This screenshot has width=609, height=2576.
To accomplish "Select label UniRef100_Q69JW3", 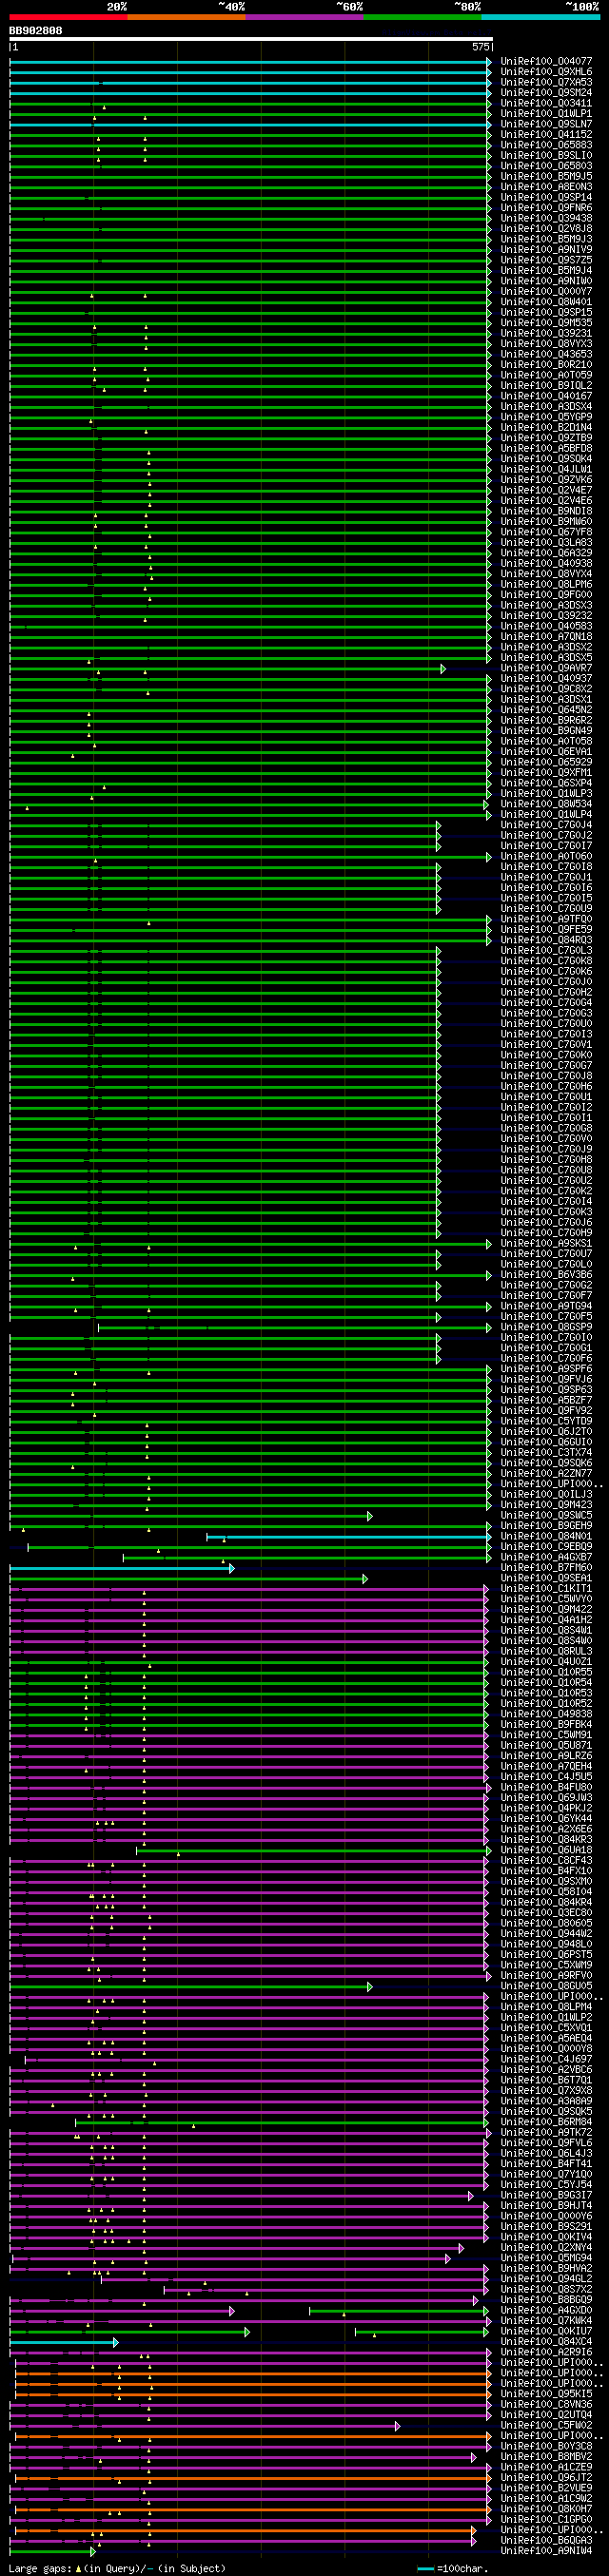I will point(546,1798).
